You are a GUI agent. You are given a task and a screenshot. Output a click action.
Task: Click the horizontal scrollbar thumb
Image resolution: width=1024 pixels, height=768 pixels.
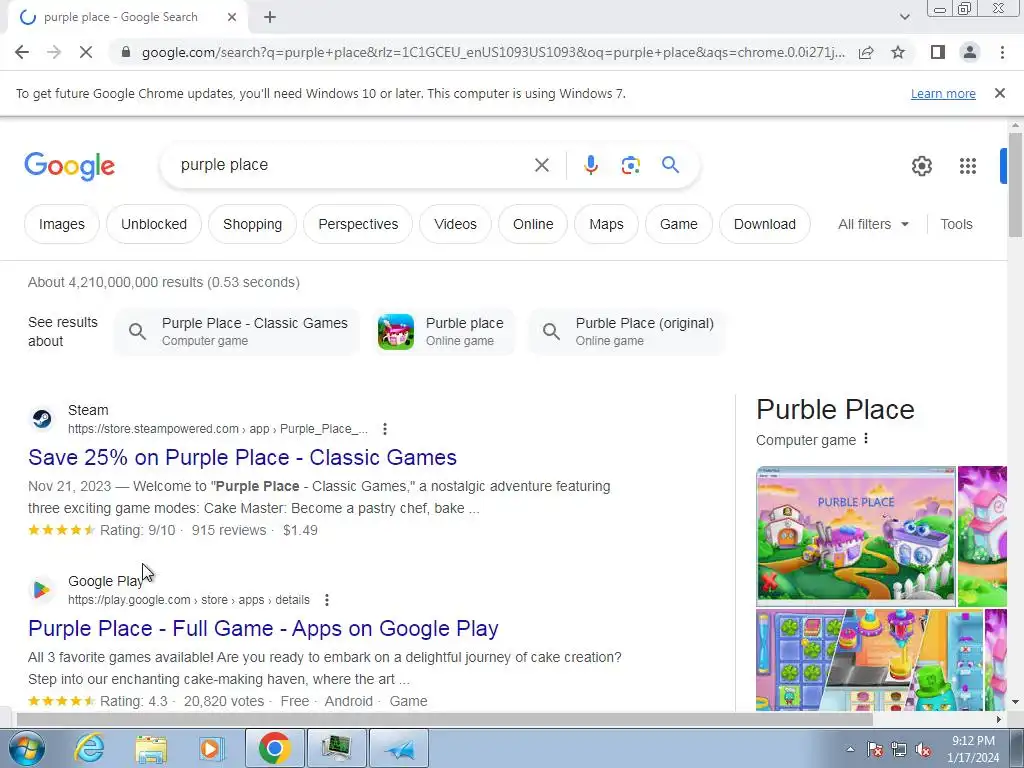tap(444, 719)
